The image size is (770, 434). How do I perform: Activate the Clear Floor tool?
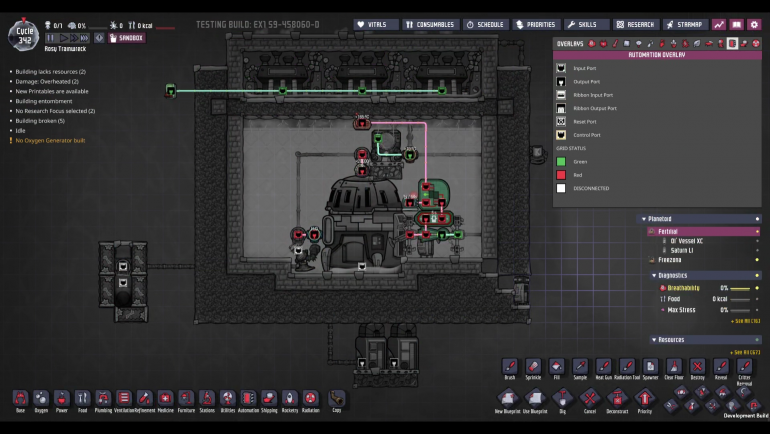pos(674,369)
